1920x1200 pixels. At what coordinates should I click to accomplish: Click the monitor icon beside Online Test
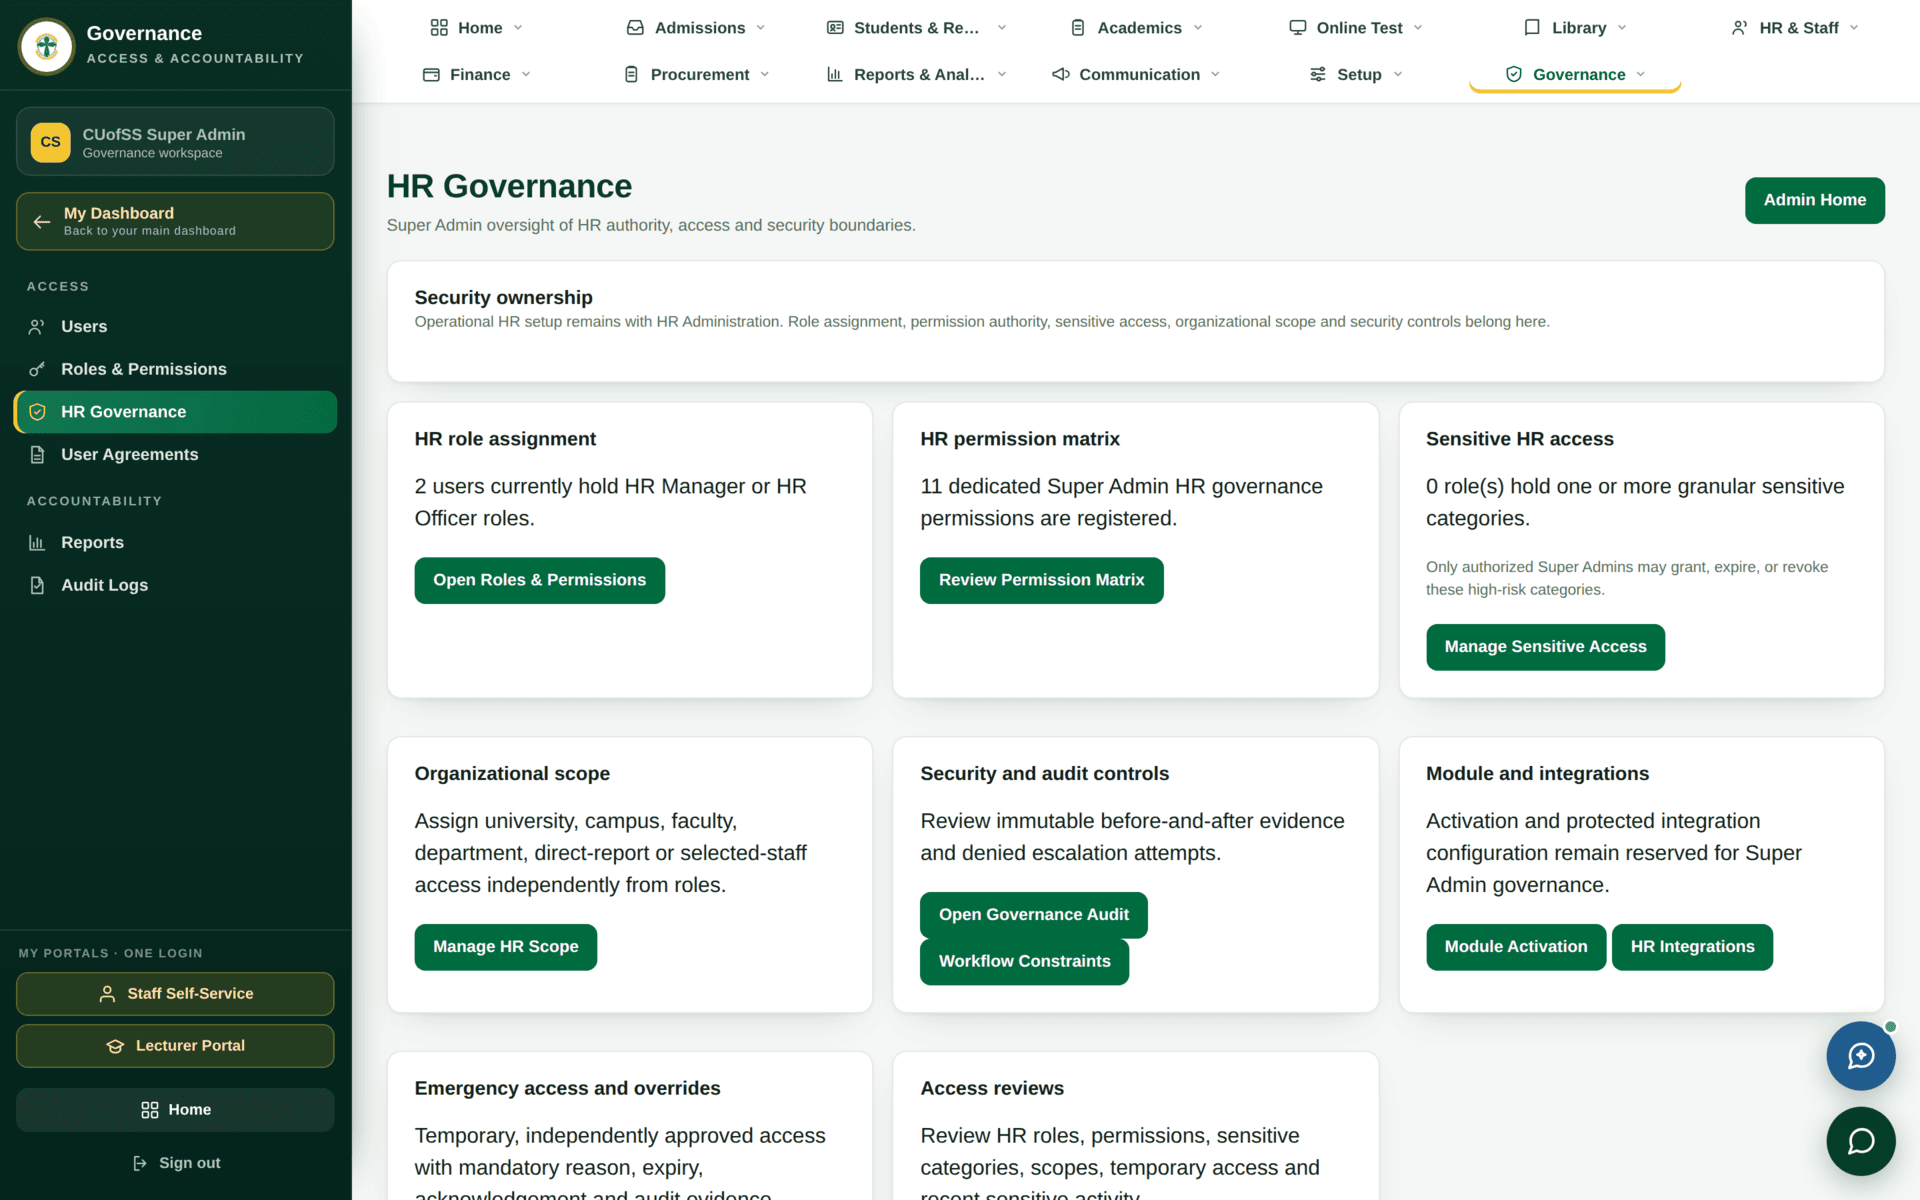click(x=1297, y=28)
